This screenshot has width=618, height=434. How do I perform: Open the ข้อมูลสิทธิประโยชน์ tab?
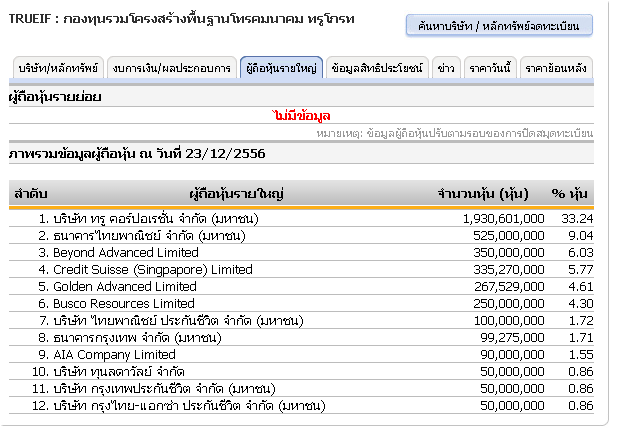pos(377,68)
